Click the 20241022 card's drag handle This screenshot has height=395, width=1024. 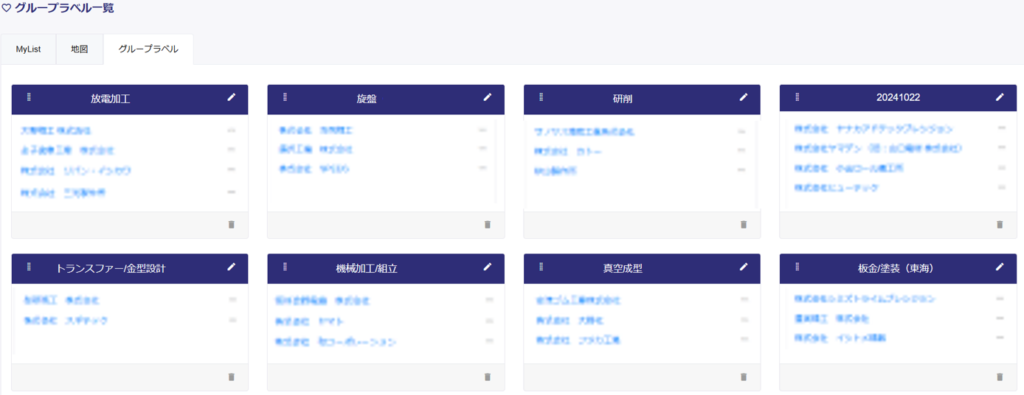click(x=797, y=97)
